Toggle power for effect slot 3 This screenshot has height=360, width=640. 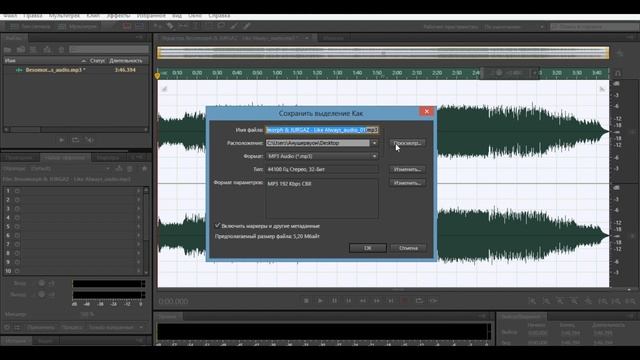point(17,209)
